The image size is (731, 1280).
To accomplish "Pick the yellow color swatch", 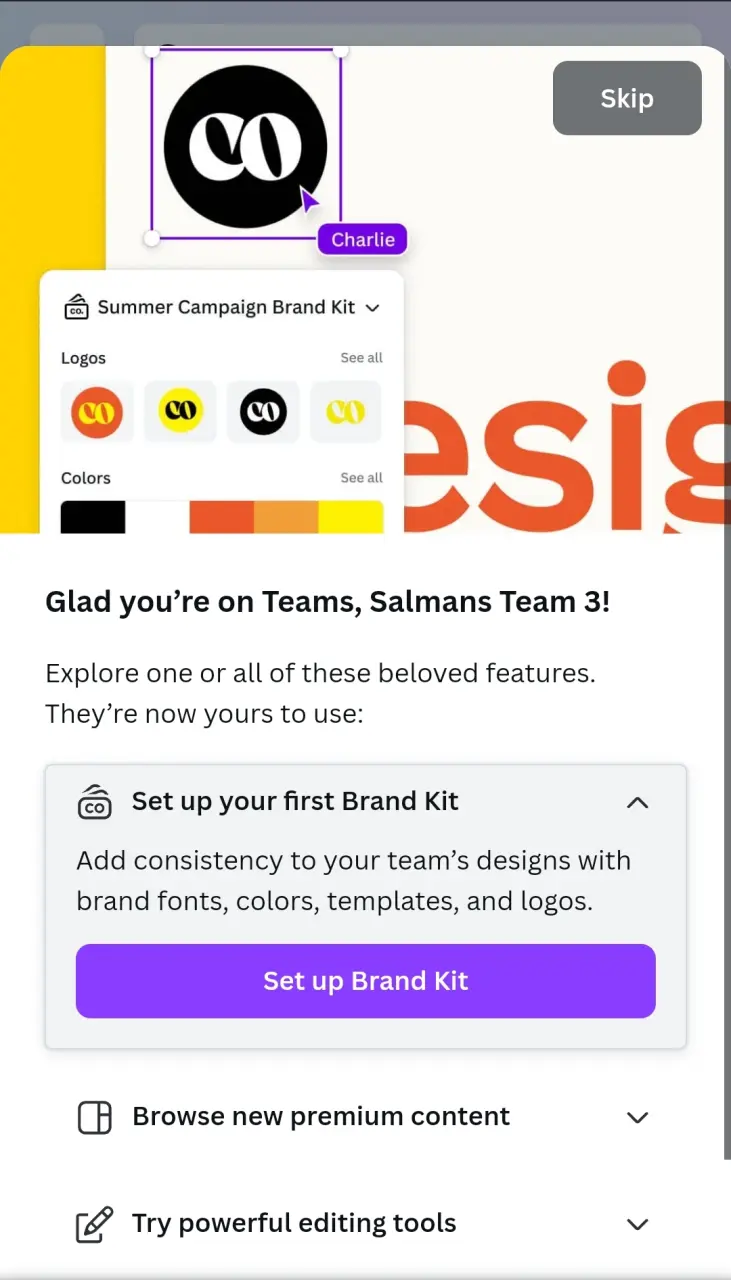I will click(351, 517).
